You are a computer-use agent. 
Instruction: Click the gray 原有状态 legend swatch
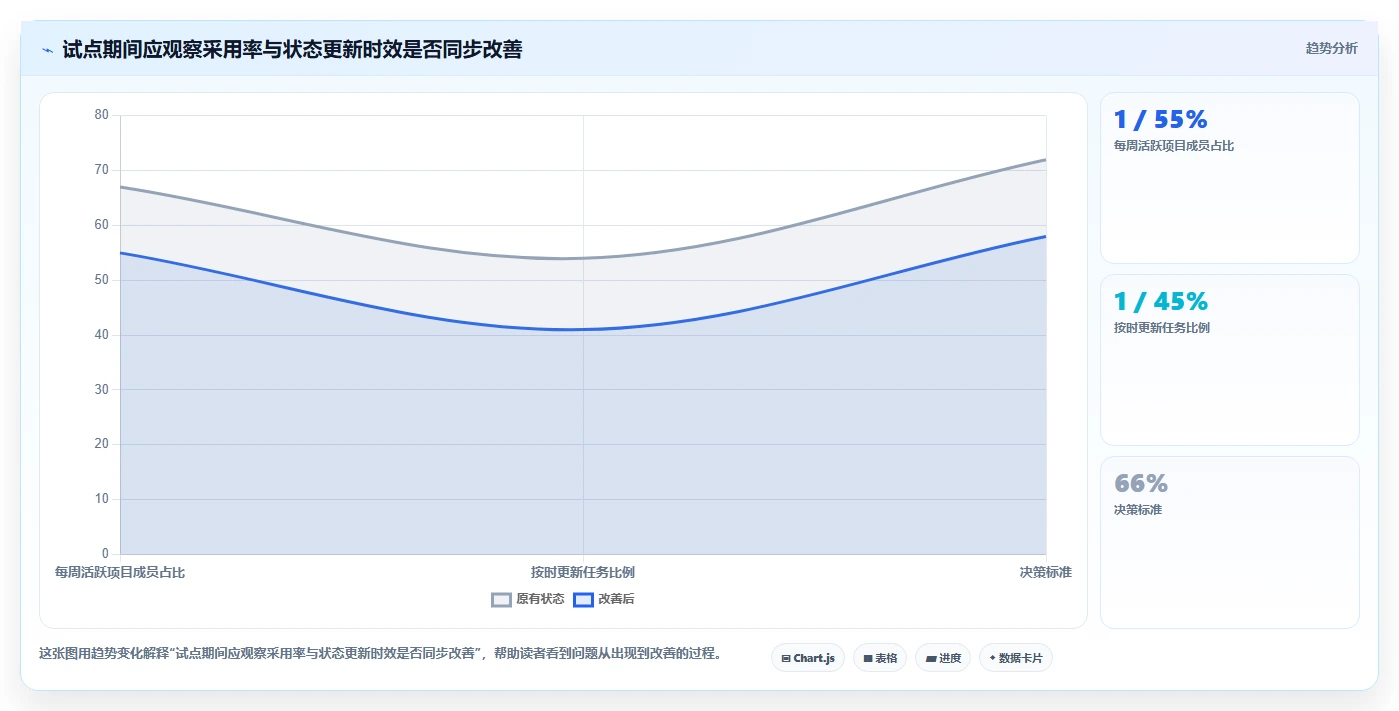click(x=501, y=600)
